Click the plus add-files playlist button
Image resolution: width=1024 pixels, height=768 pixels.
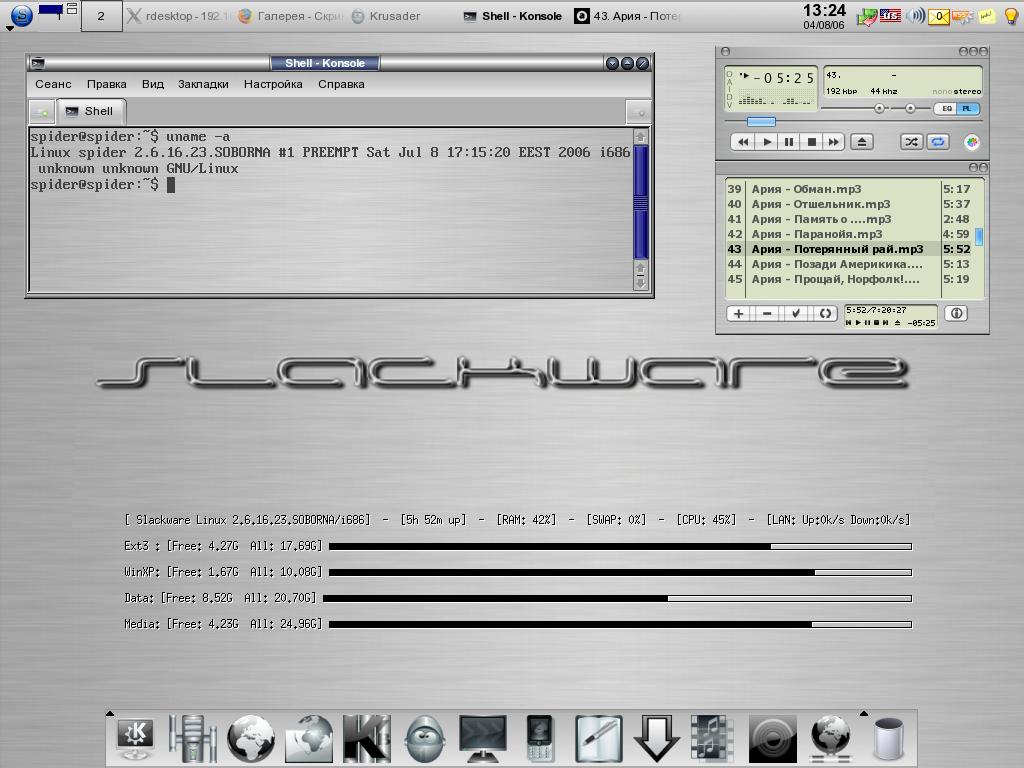739,313
